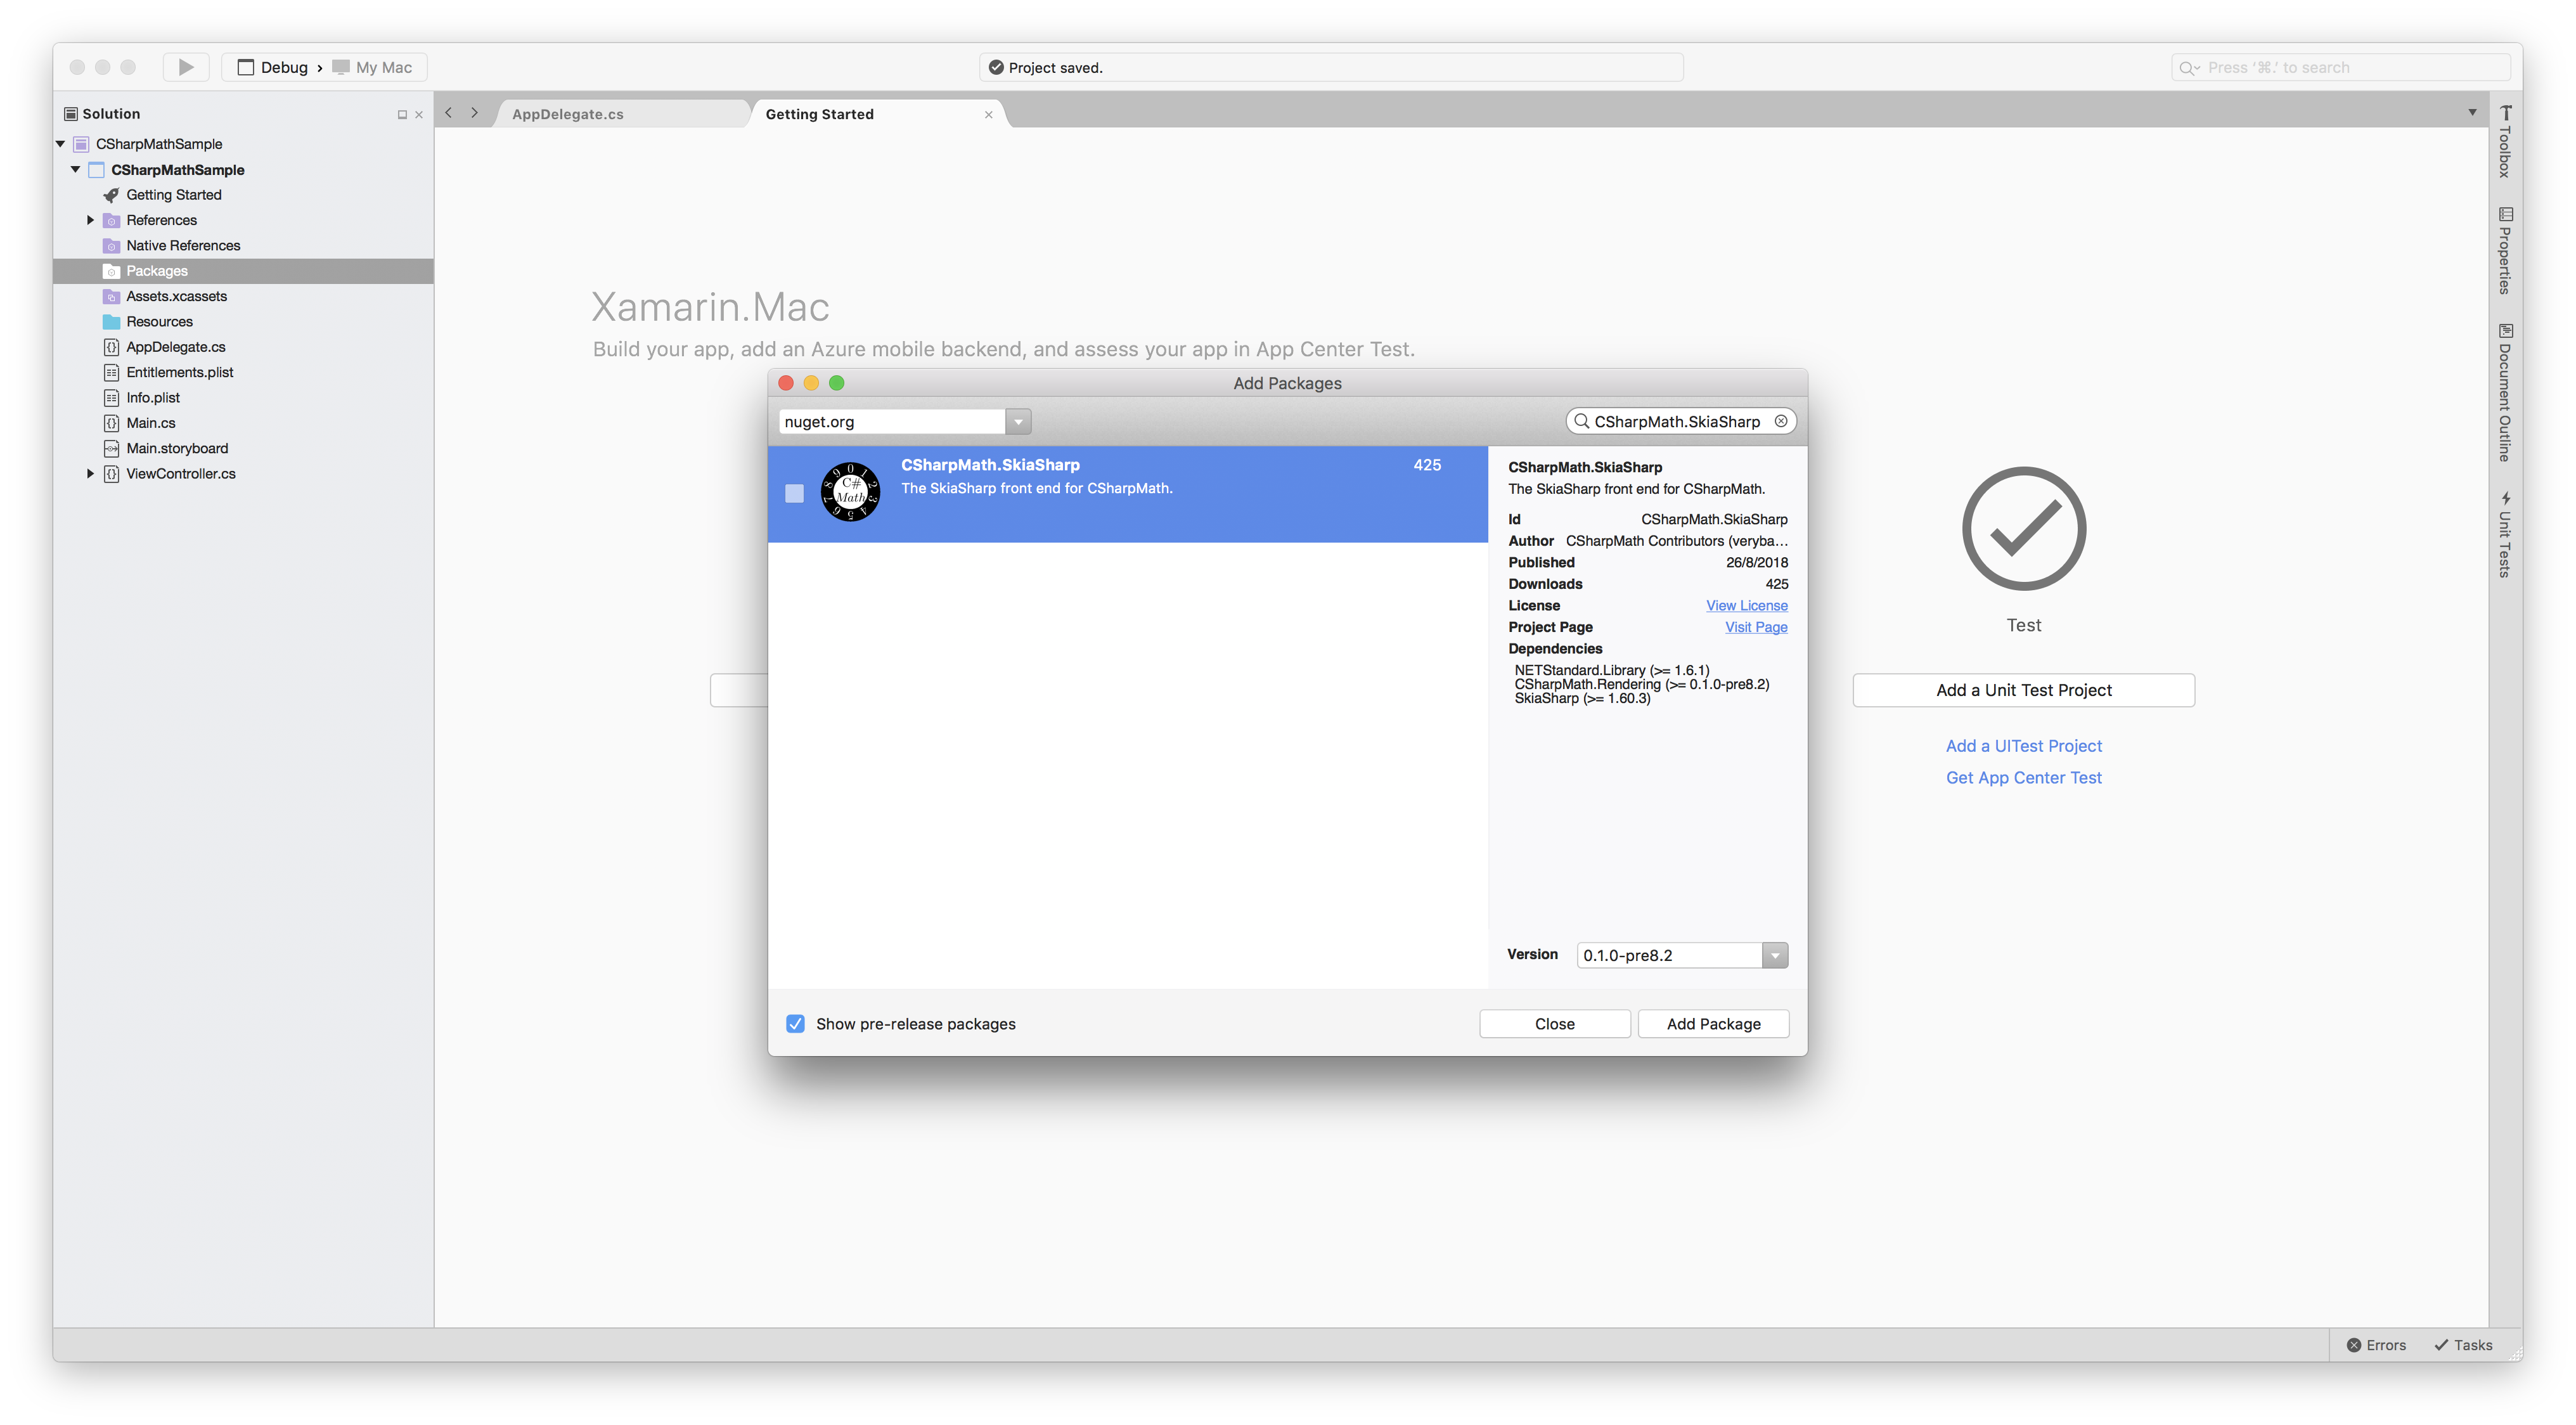This screenshot has height=1425, width=2576.
Task: Select the Getting Started rocket item
Action: 175,194
